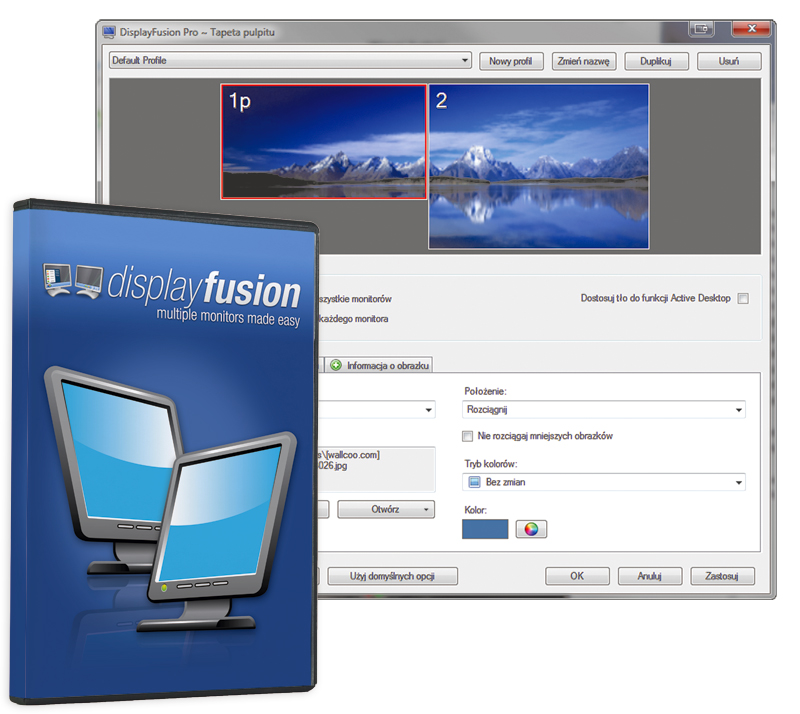Select monitor 2 wallpaper preview
This screenshot has height=714, width=800.
tap(538, 166)
